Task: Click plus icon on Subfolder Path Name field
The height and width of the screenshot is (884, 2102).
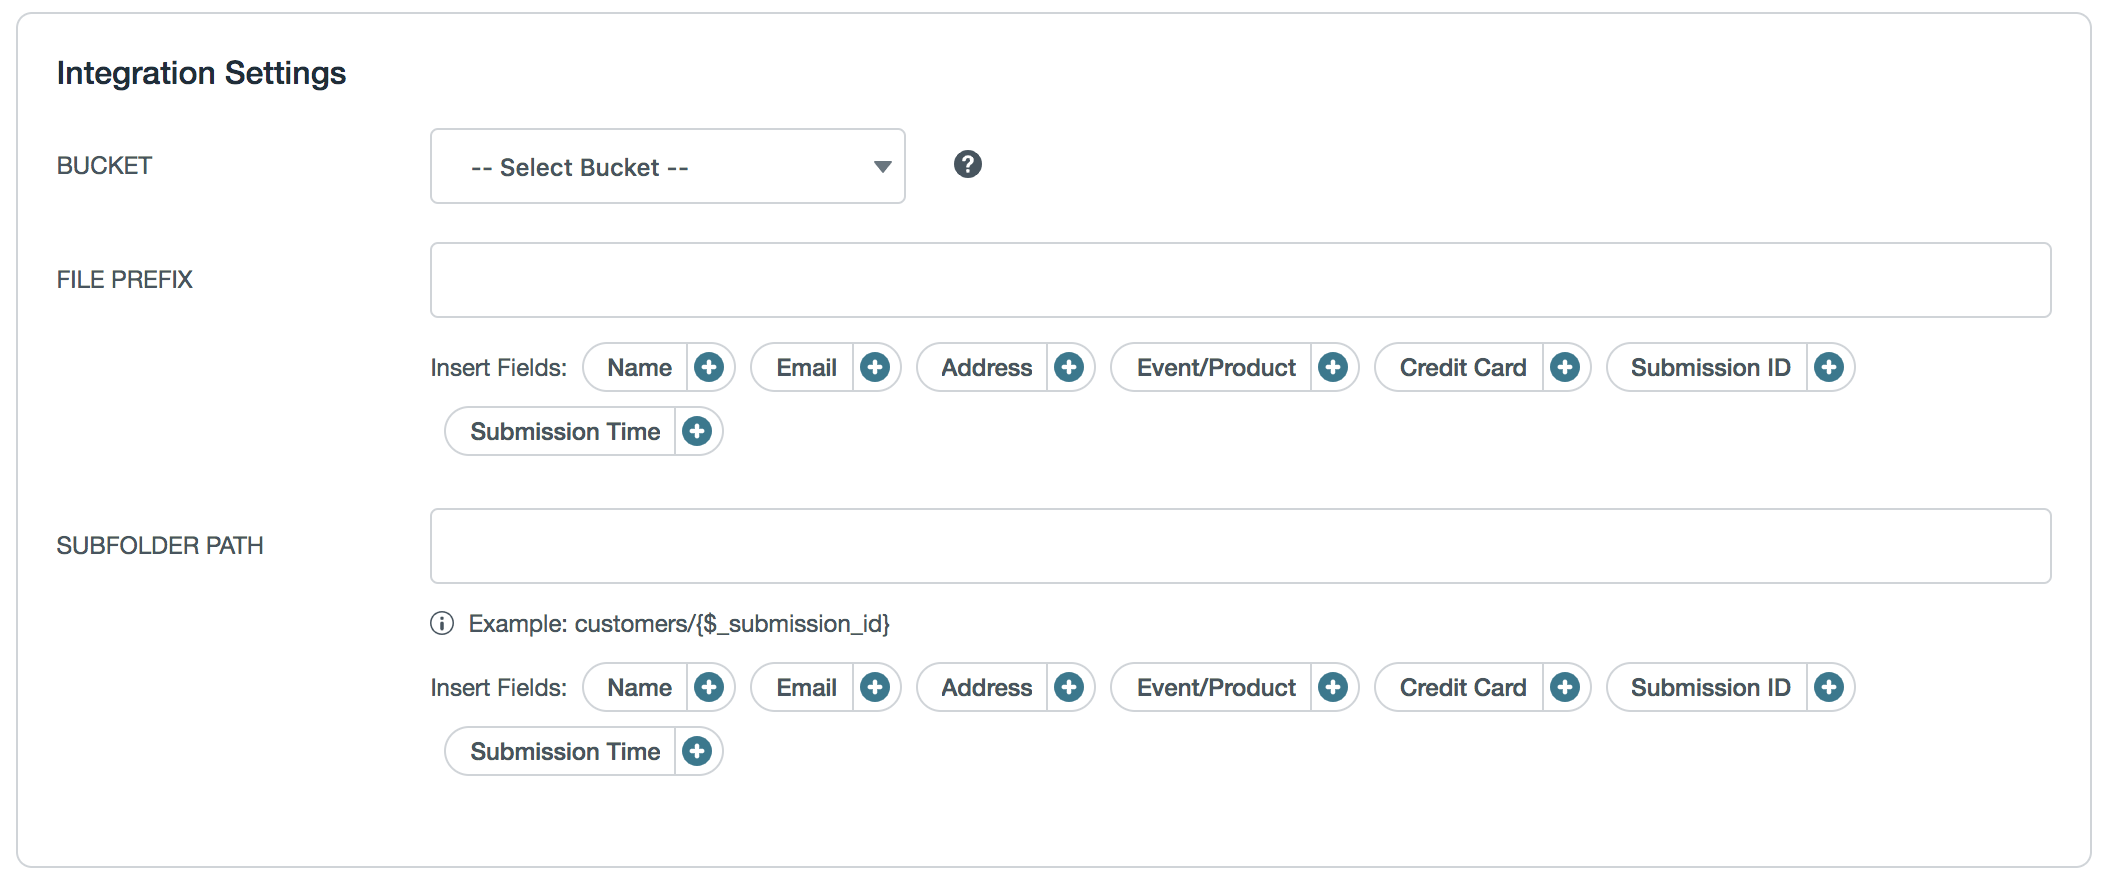Action: pyautogui.click(x=709, y=687)
